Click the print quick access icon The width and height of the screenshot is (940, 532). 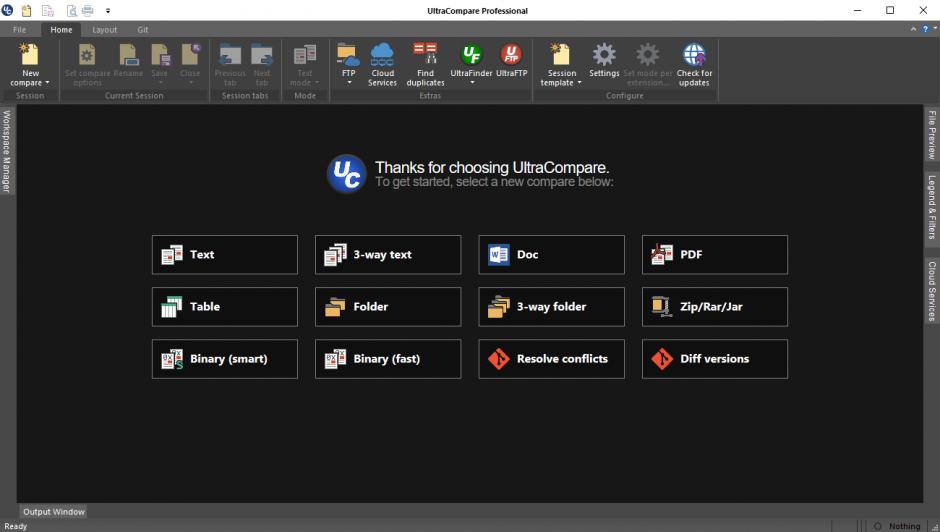pos(88,10)
